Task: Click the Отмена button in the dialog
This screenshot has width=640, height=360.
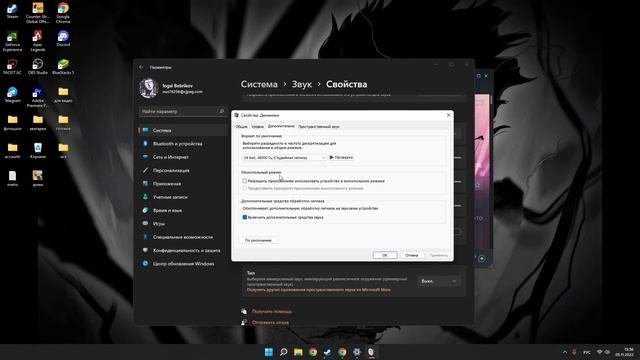Action: click(x=411, y=255)
